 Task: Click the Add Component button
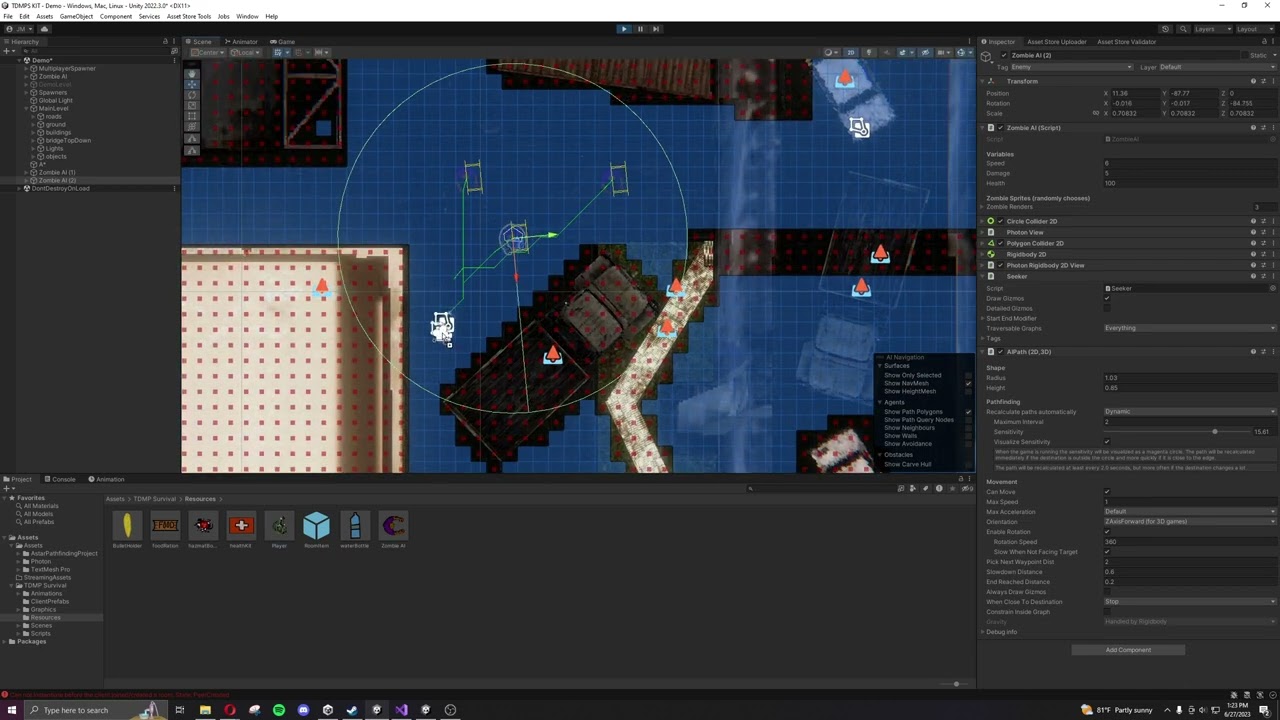tap(1128, 650)
